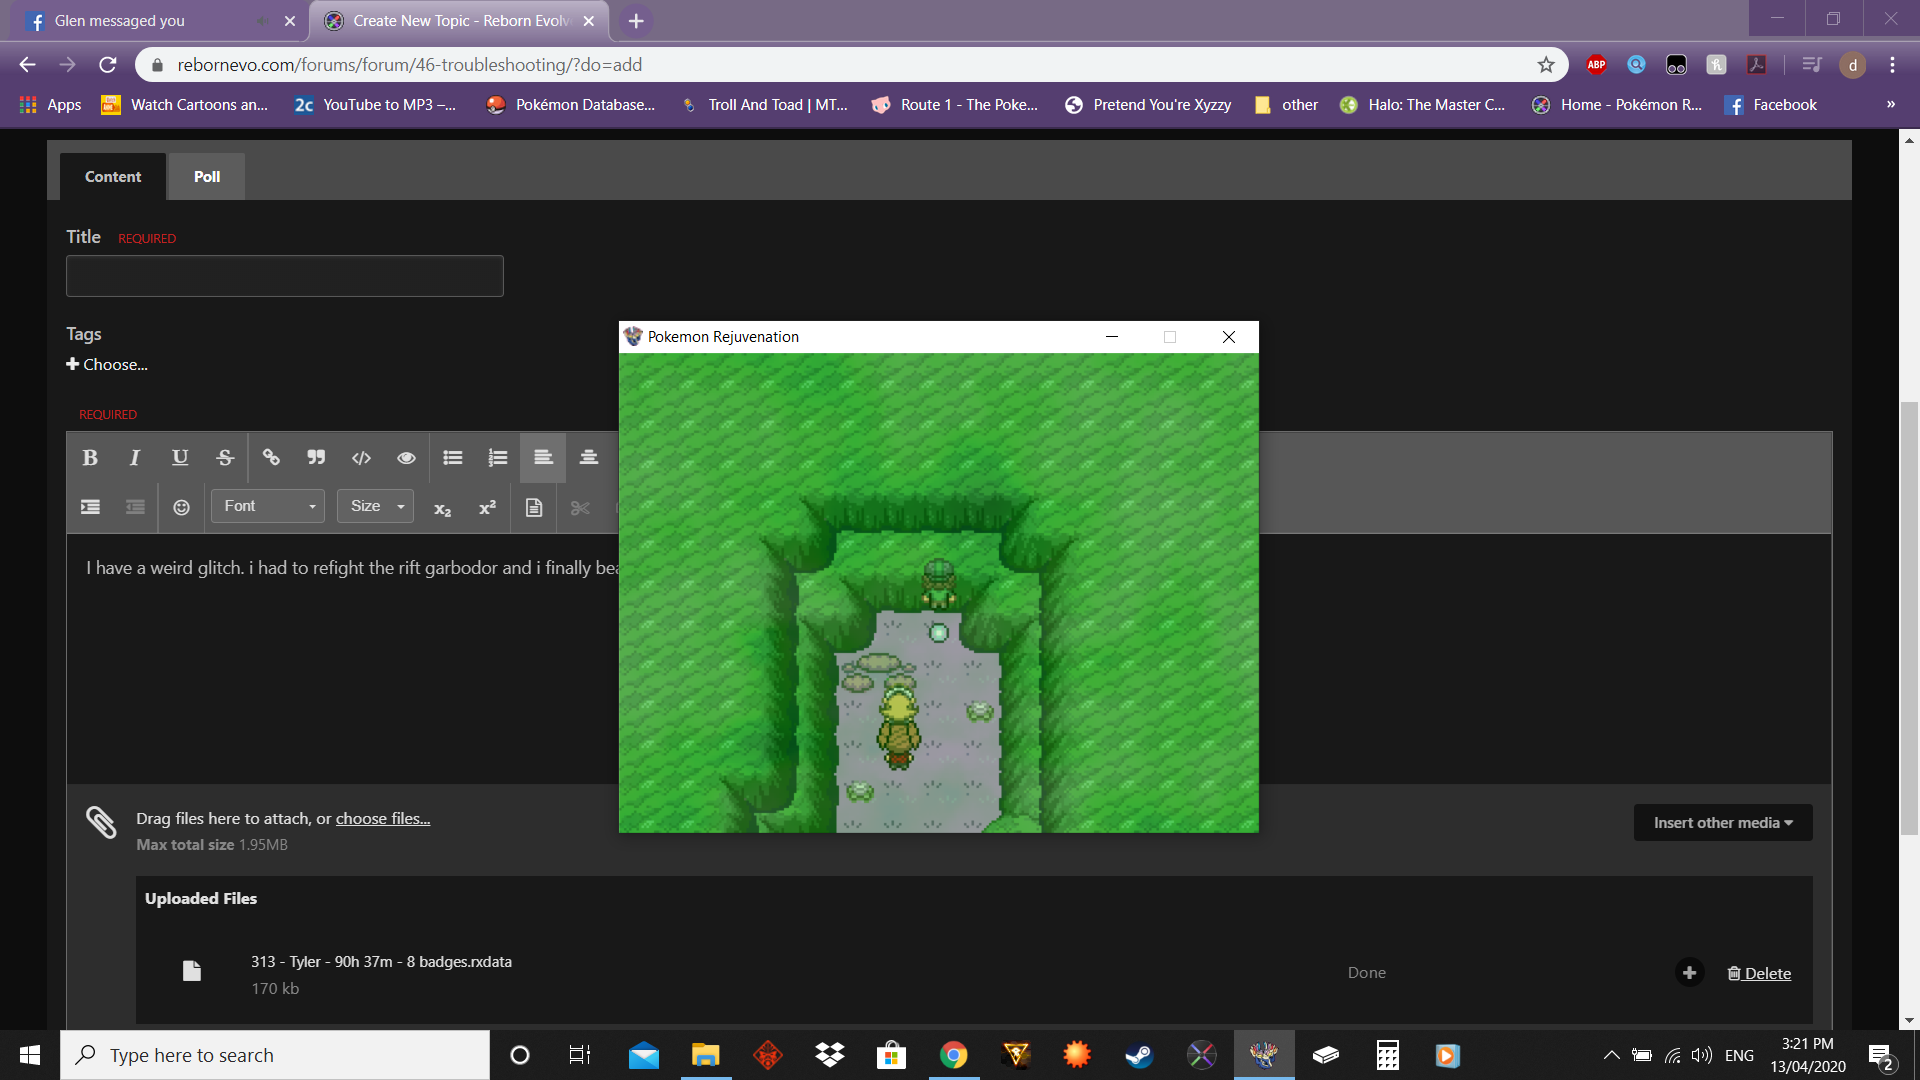Insert a spoiler with the eye icon
This screenshot has width=1920, height=1080.
pos(406,458)
